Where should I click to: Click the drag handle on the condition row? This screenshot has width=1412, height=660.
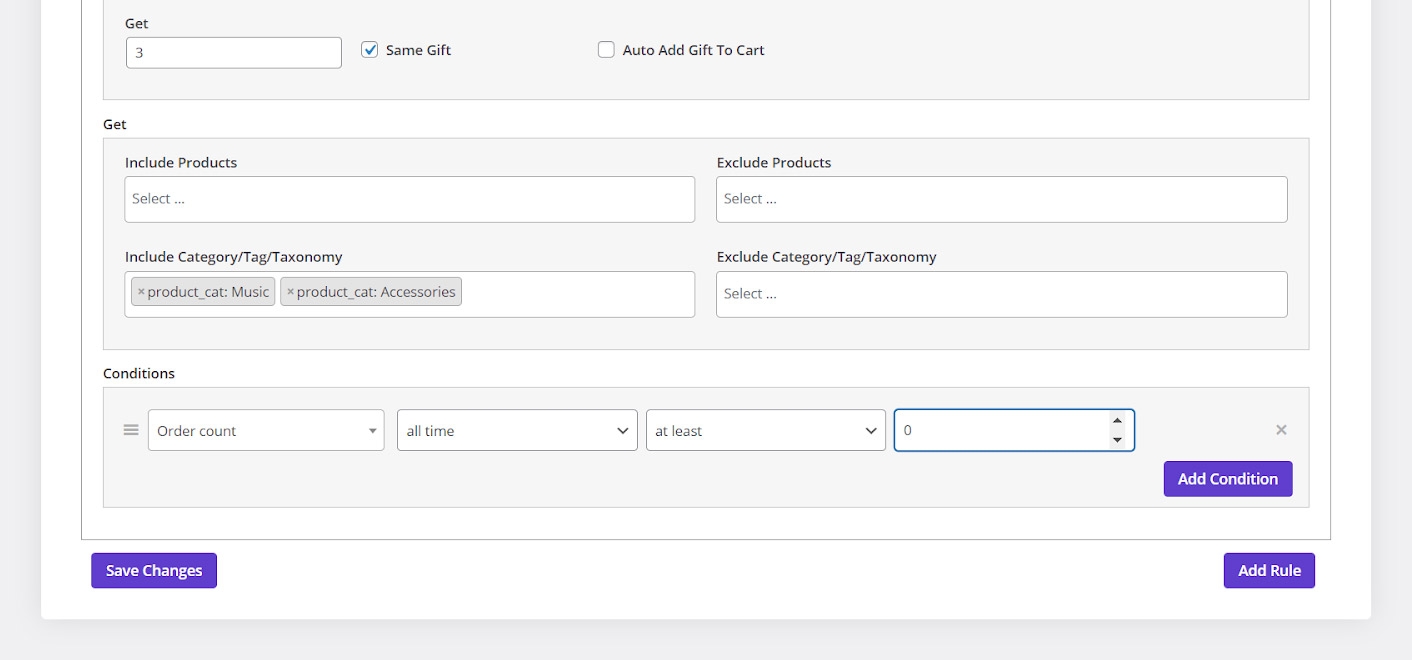click(131, 430)
